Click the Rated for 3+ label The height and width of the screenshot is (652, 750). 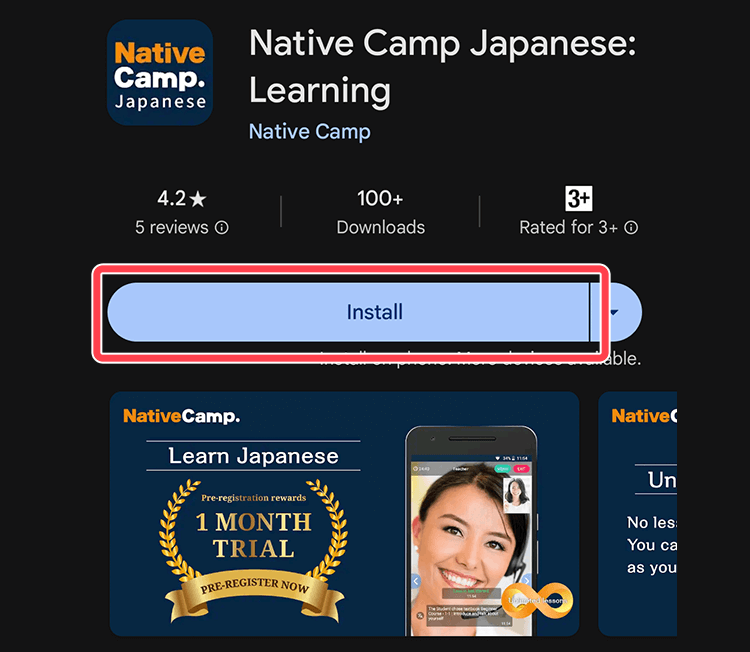click(x=568, y=227)
